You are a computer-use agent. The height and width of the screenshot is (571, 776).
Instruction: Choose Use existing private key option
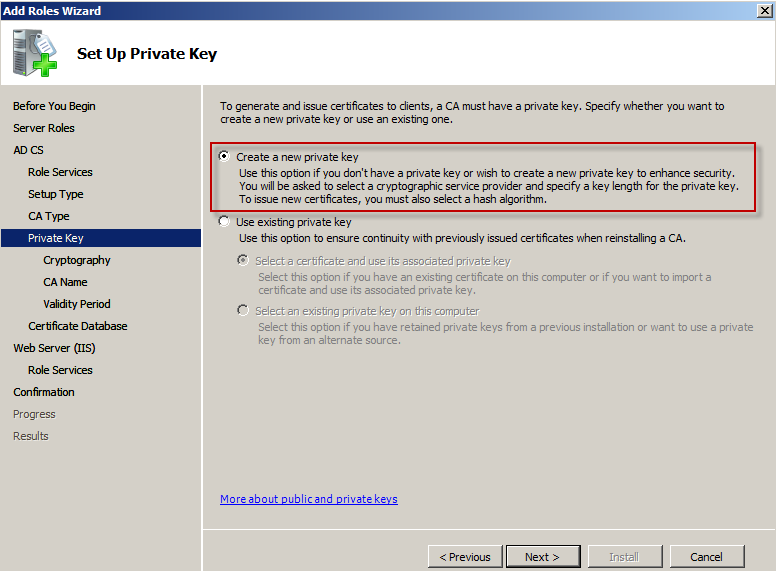click(x=224, y=222)
